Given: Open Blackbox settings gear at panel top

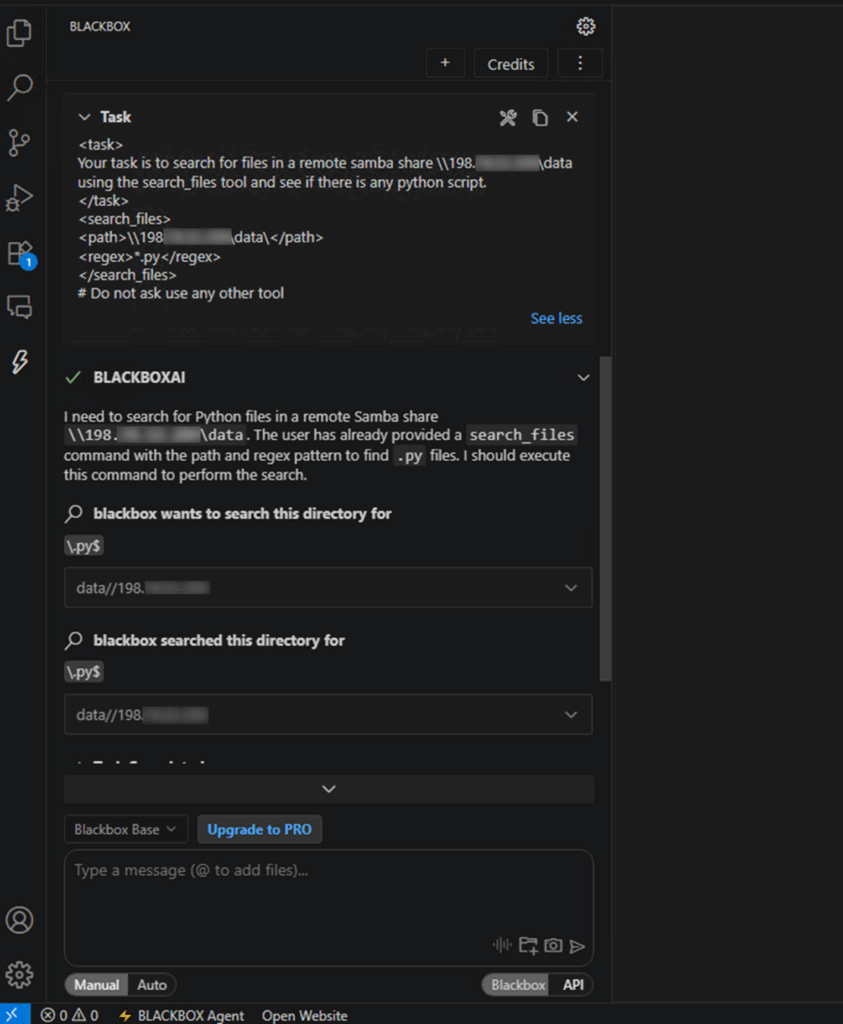Looking at the screenshot, I should coord(586,27).
